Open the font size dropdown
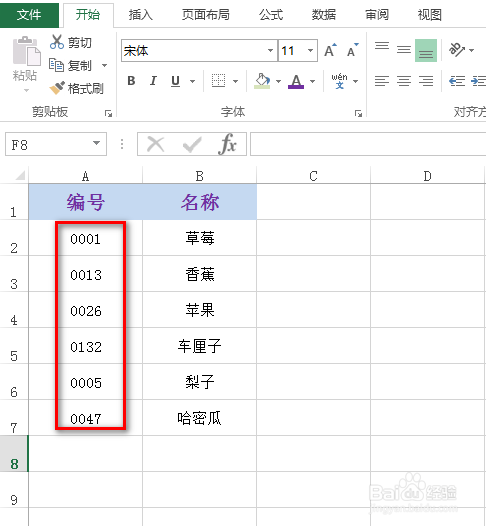Viewport: 486px width, 526px height. 310,50
